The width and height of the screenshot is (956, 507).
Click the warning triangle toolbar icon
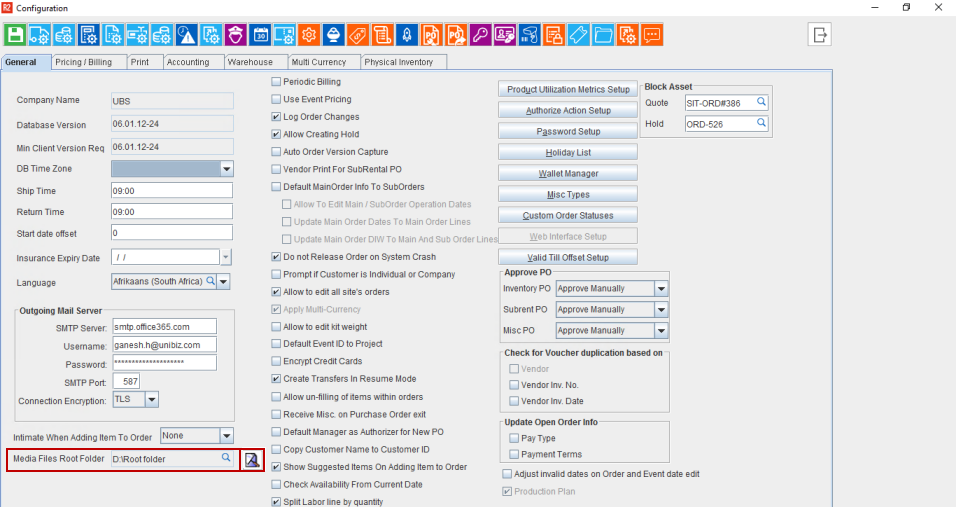(186, 35)
